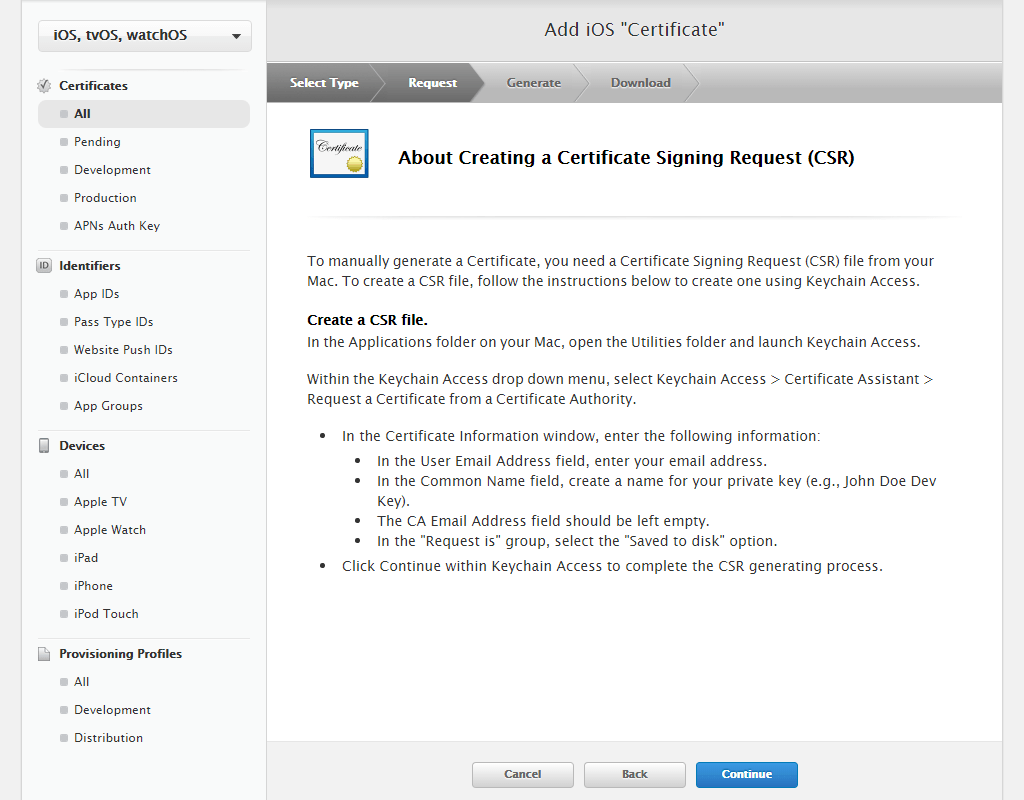Viewport: 1024px width, 800px height.
Task: Open Development provisioning profiles
Action: tap(112, 710)
